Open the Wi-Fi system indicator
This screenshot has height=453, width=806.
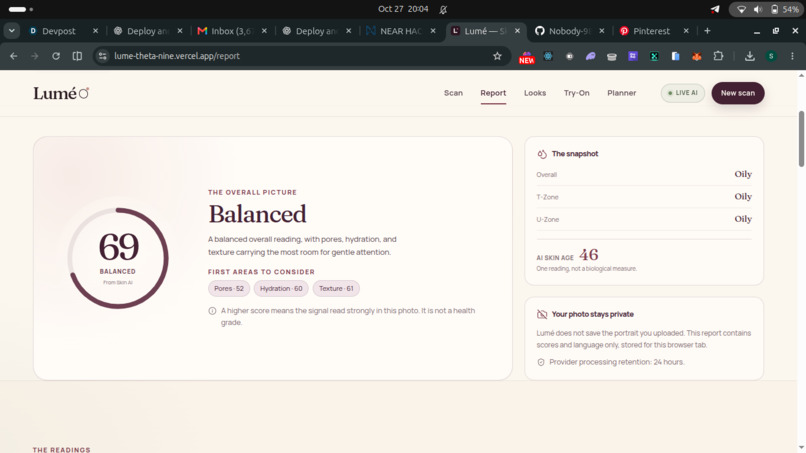[x=741, y=9]
